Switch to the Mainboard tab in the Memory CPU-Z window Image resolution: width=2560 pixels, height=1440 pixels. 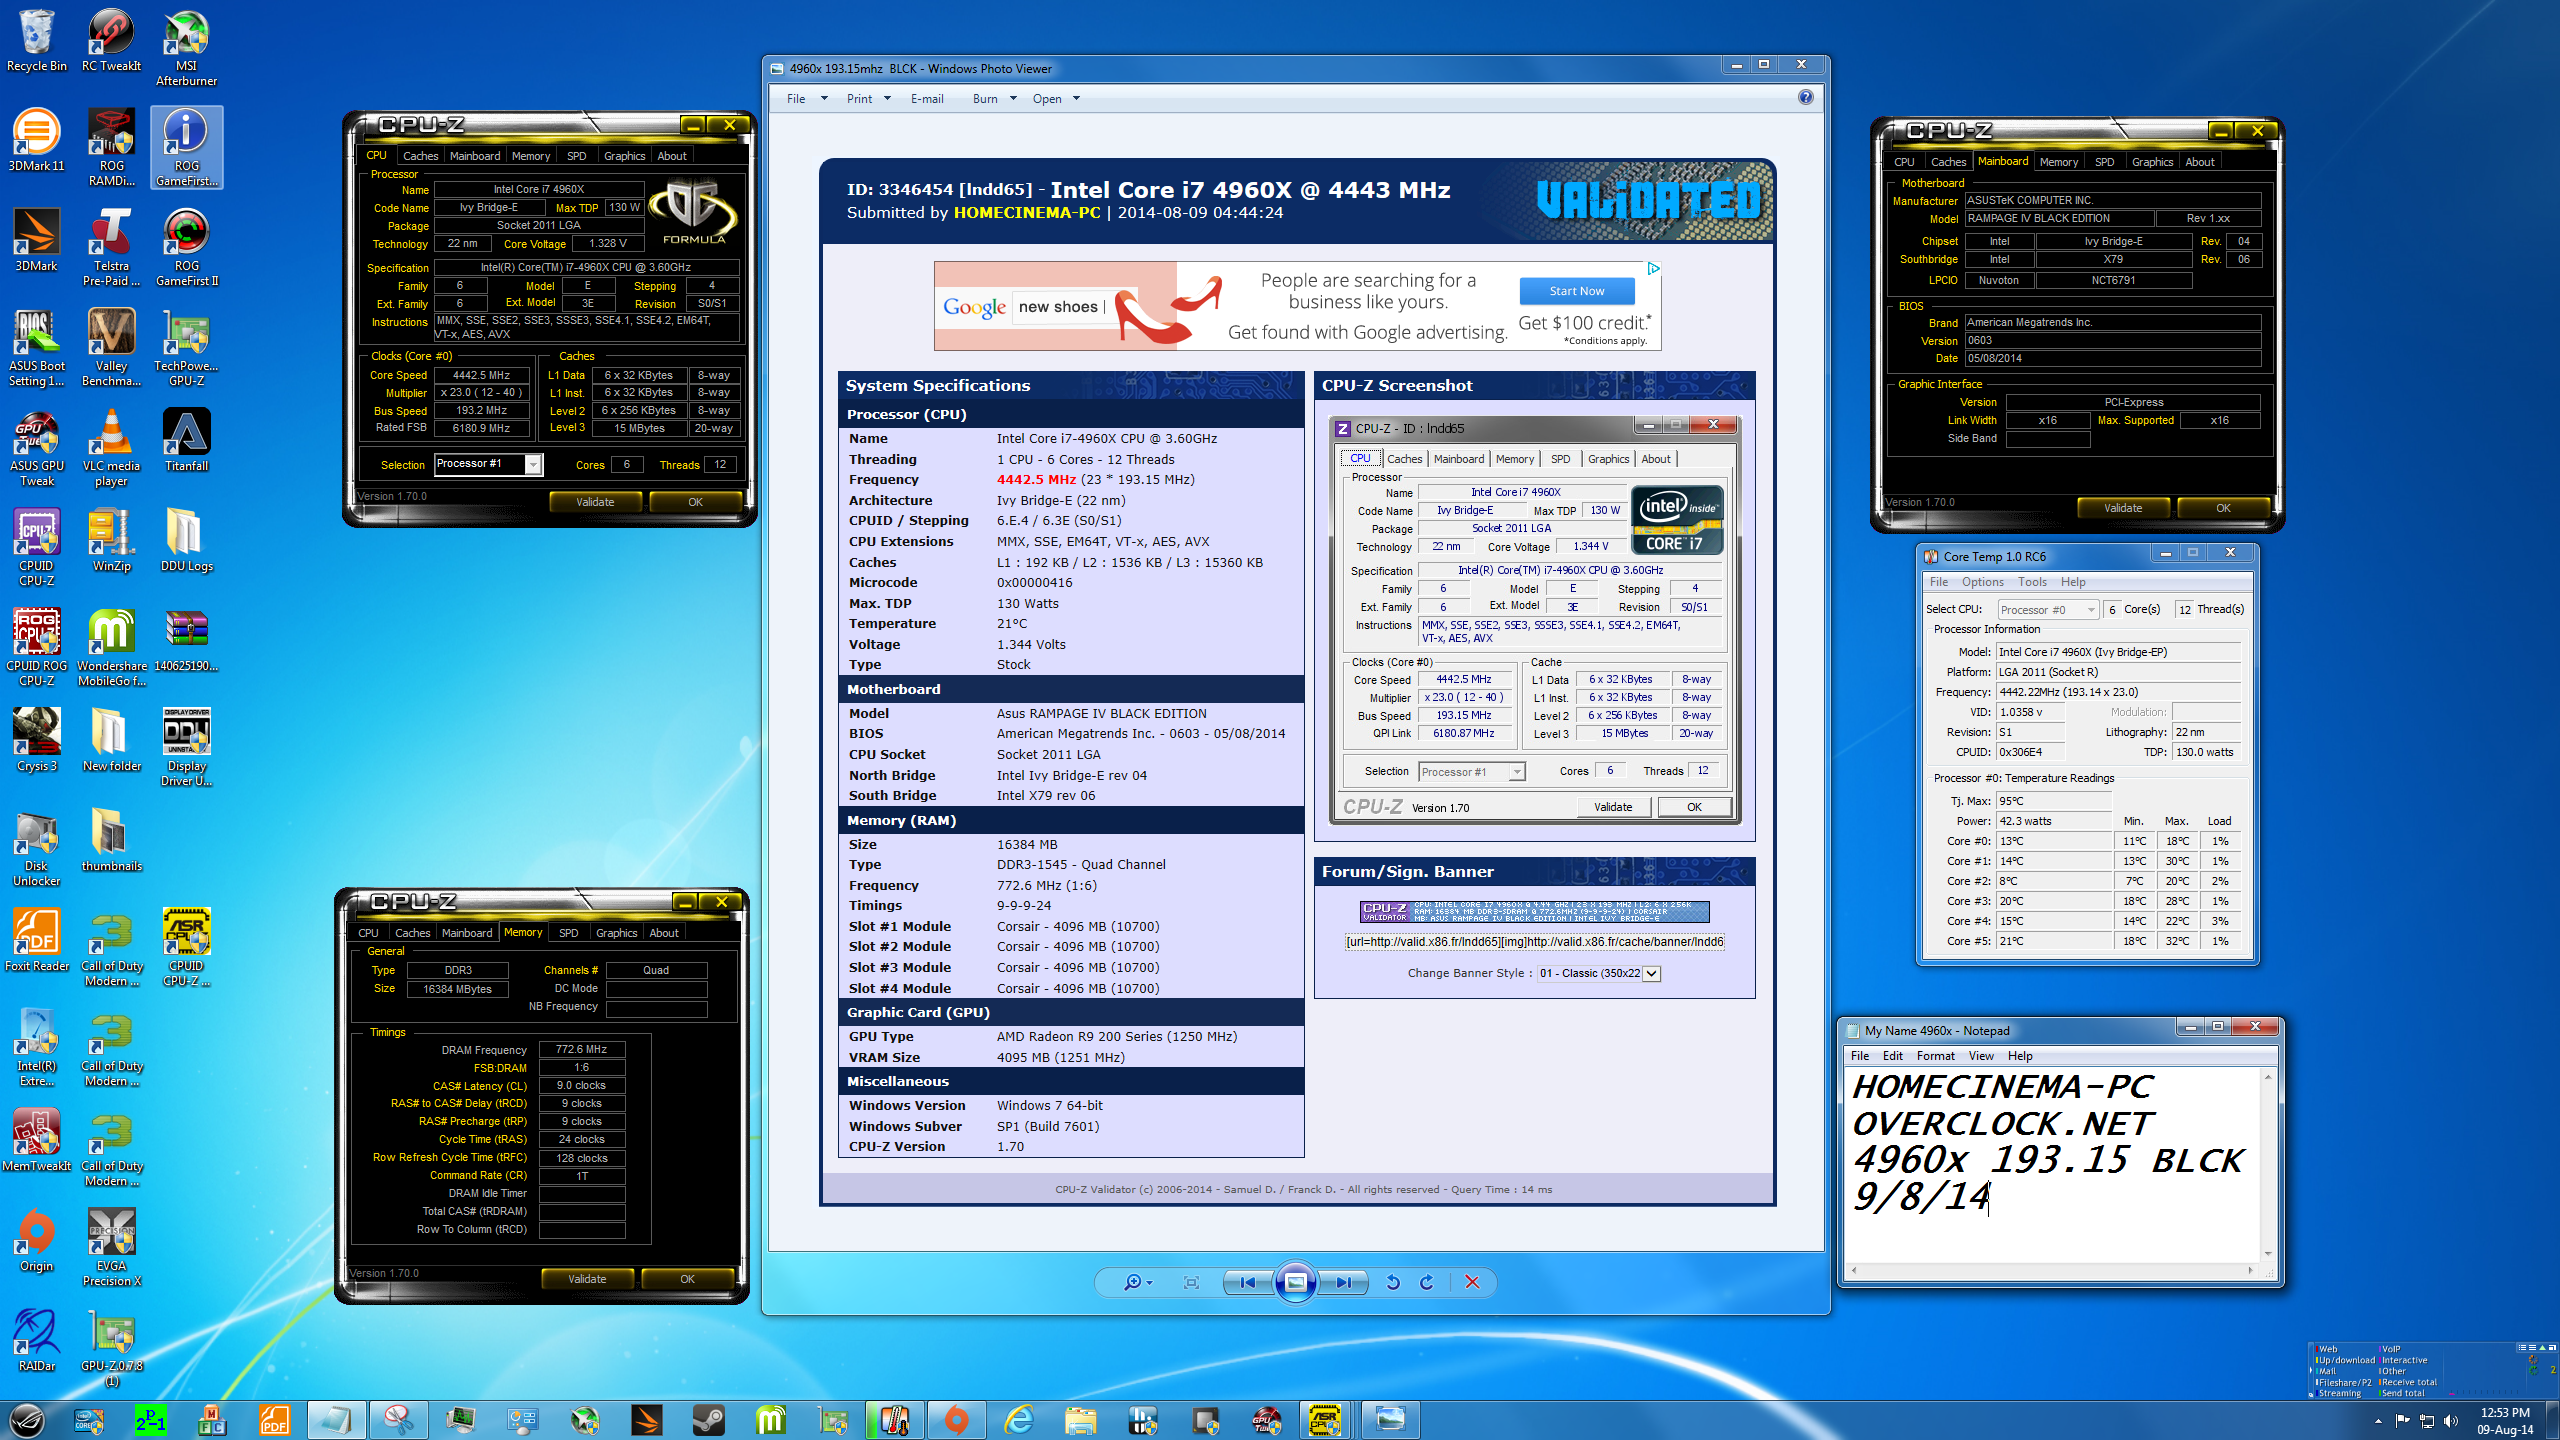[467, 933]
